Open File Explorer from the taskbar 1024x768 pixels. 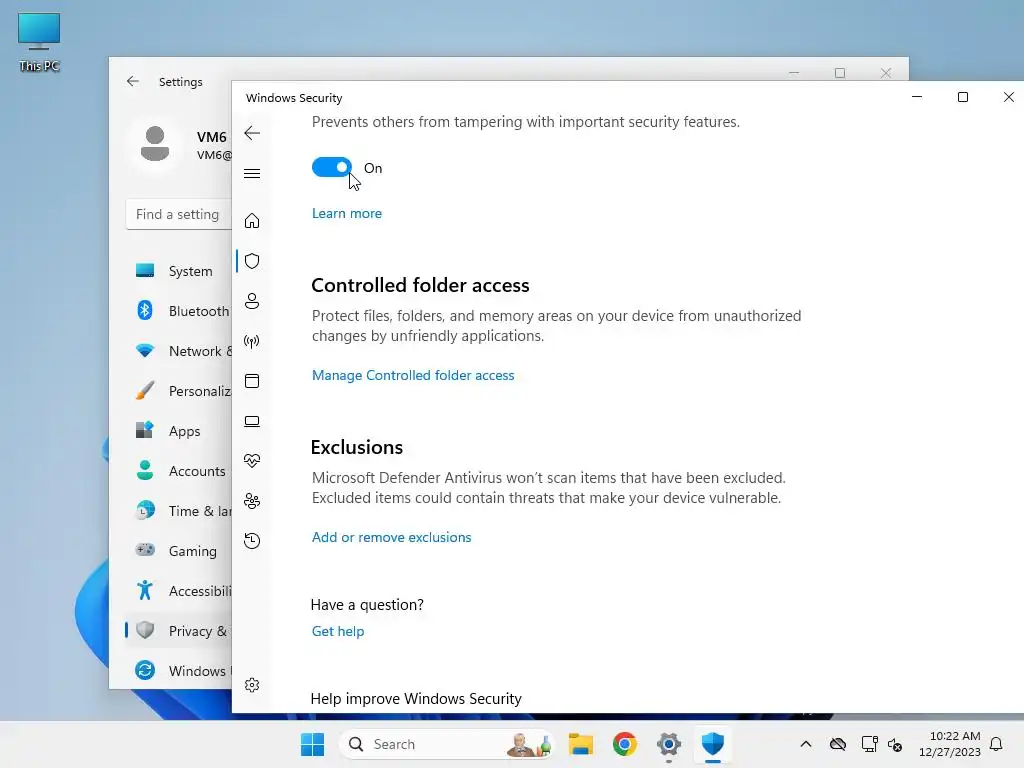(x=581, y=744)
